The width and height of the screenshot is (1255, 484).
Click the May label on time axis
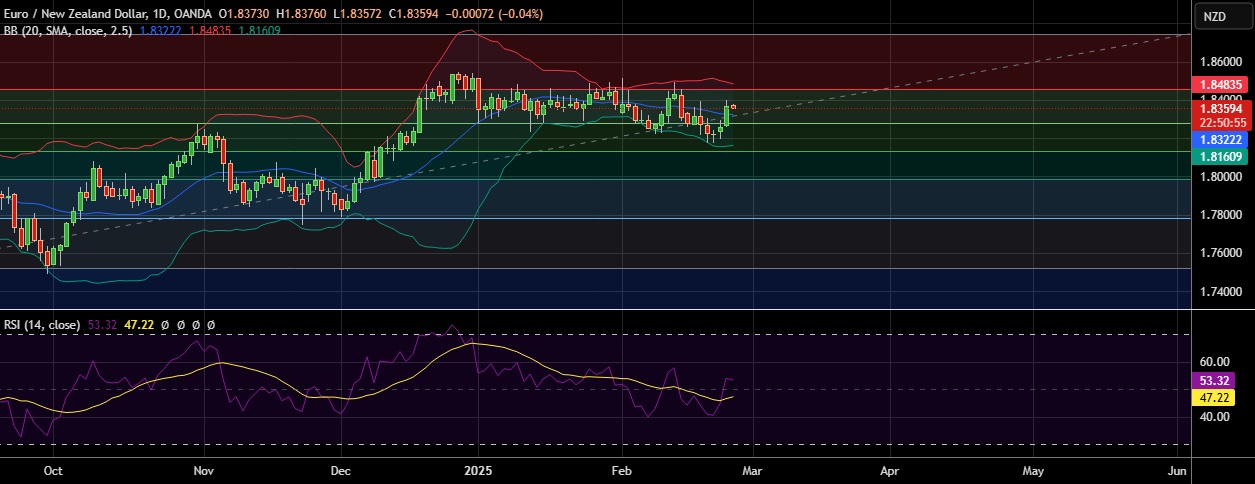pyautogui.click(x=1033, y=470)
